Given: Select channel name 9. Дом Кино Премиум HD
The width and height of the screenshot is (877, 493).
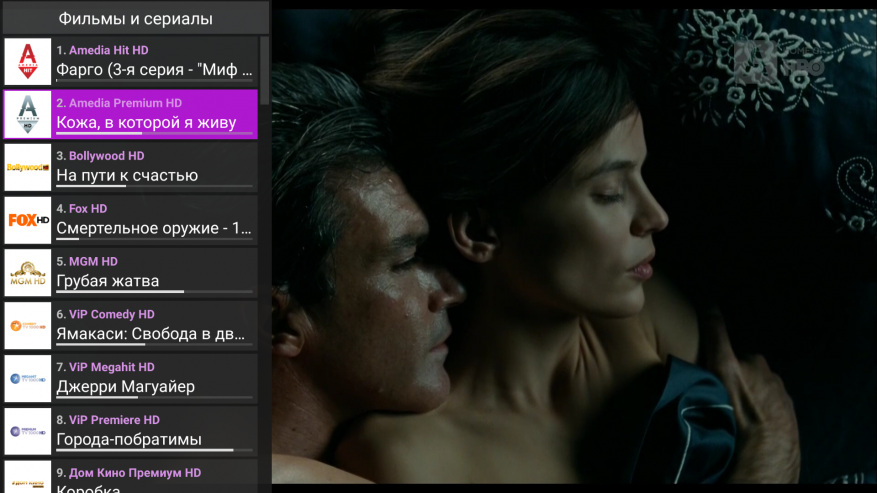Looking at the screenshot, I should pos(129,473).
